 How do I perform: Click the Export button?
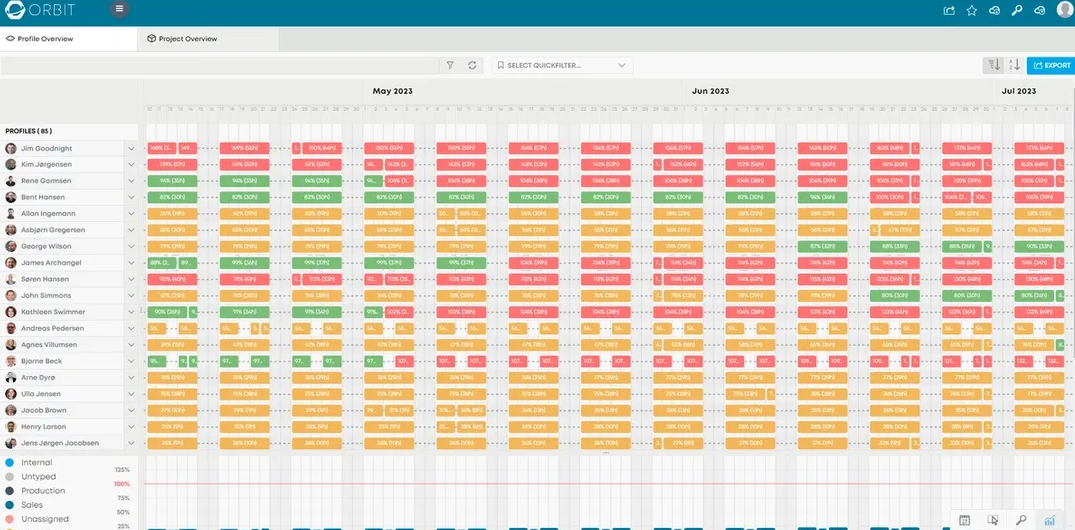point(1051,65)
